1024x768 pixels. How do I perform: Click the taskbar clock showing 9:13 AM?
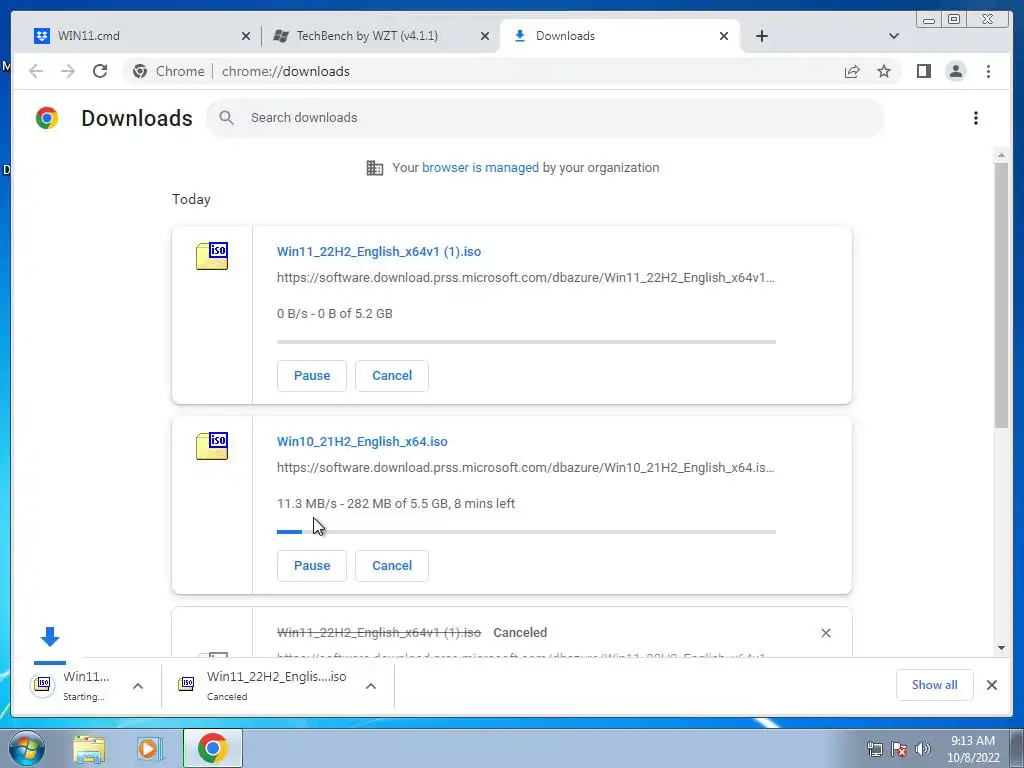[x=973, y=749]
